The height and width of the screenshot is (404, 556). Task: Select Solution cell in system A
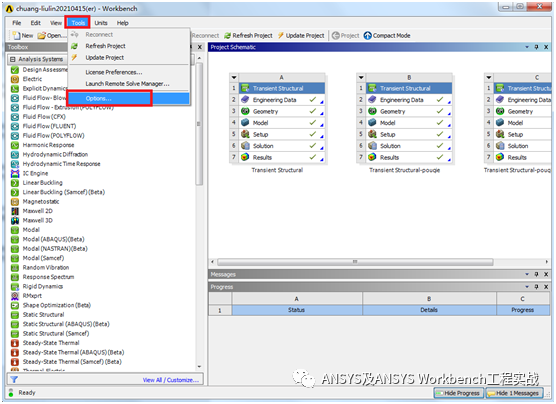click(x=282, y=146)
